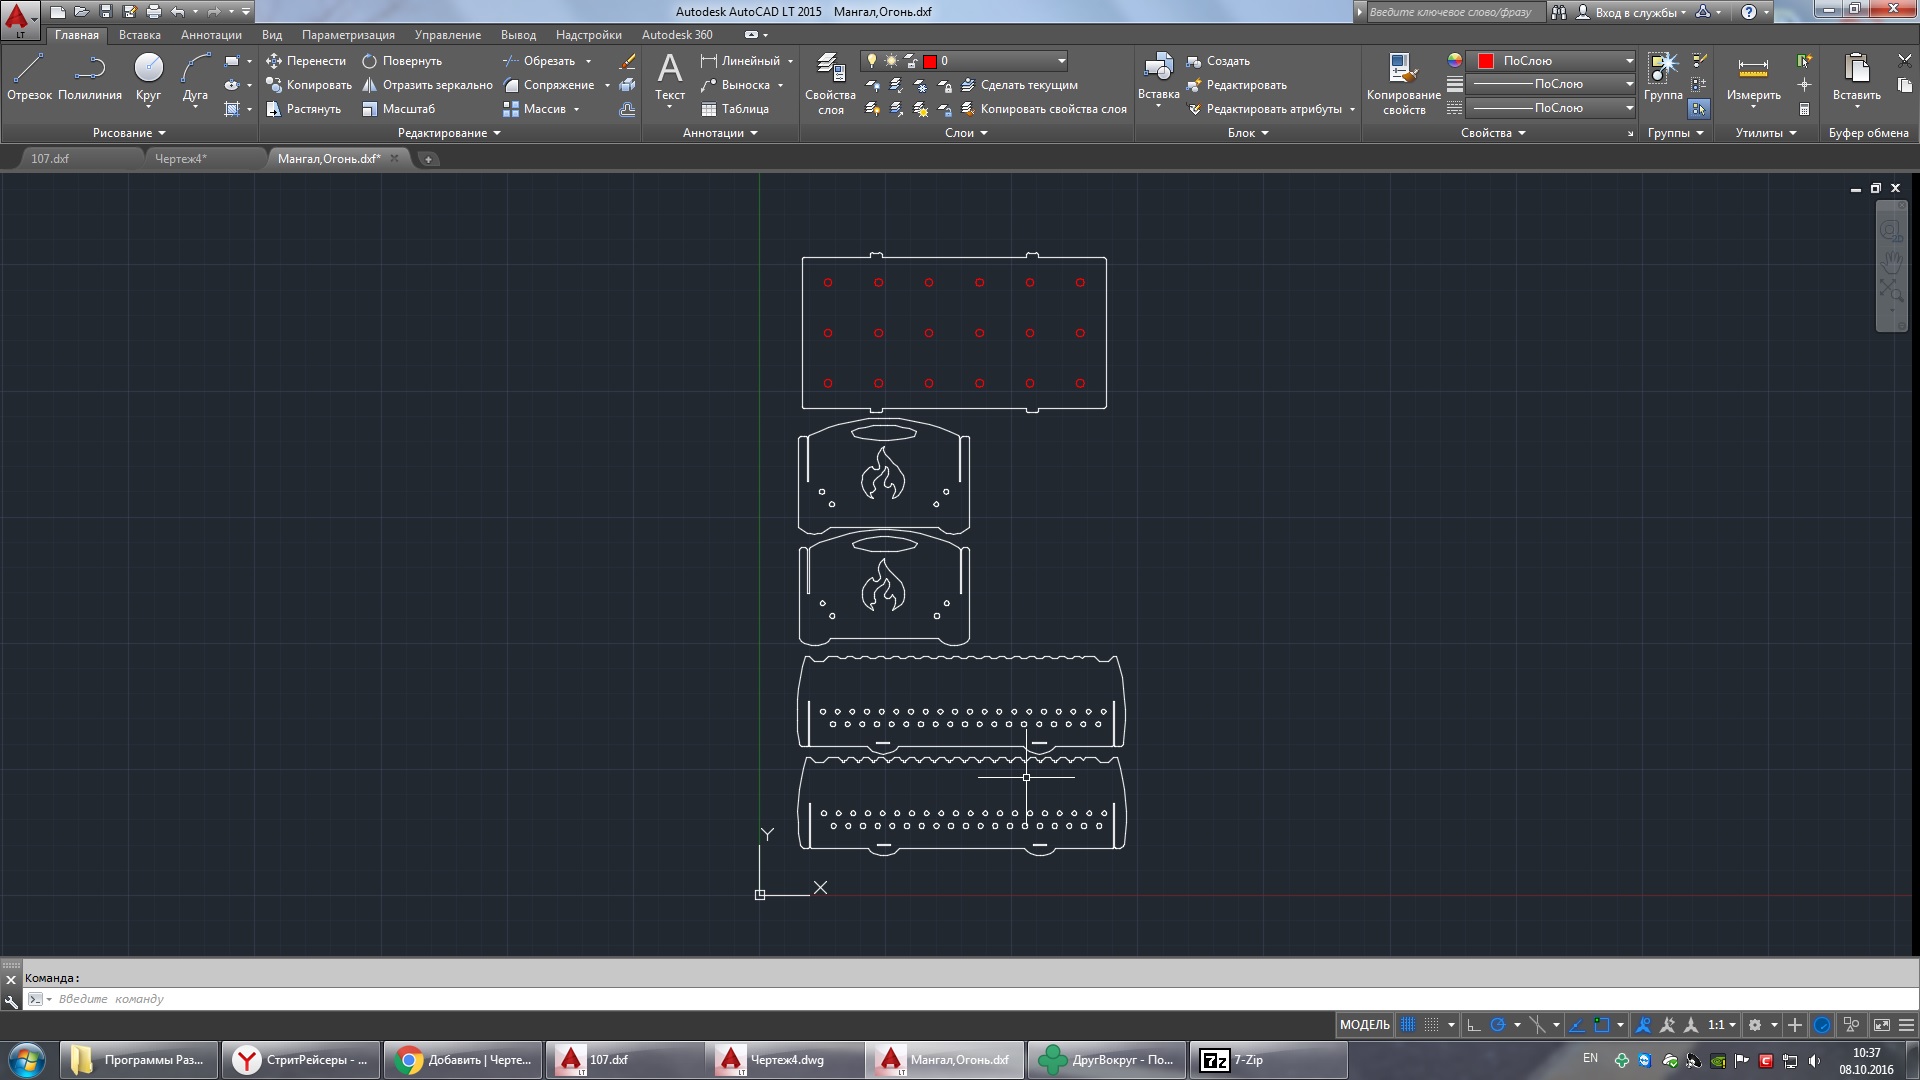
Task: Select the Полилиния polyline tool
Action: coord(90,77)
